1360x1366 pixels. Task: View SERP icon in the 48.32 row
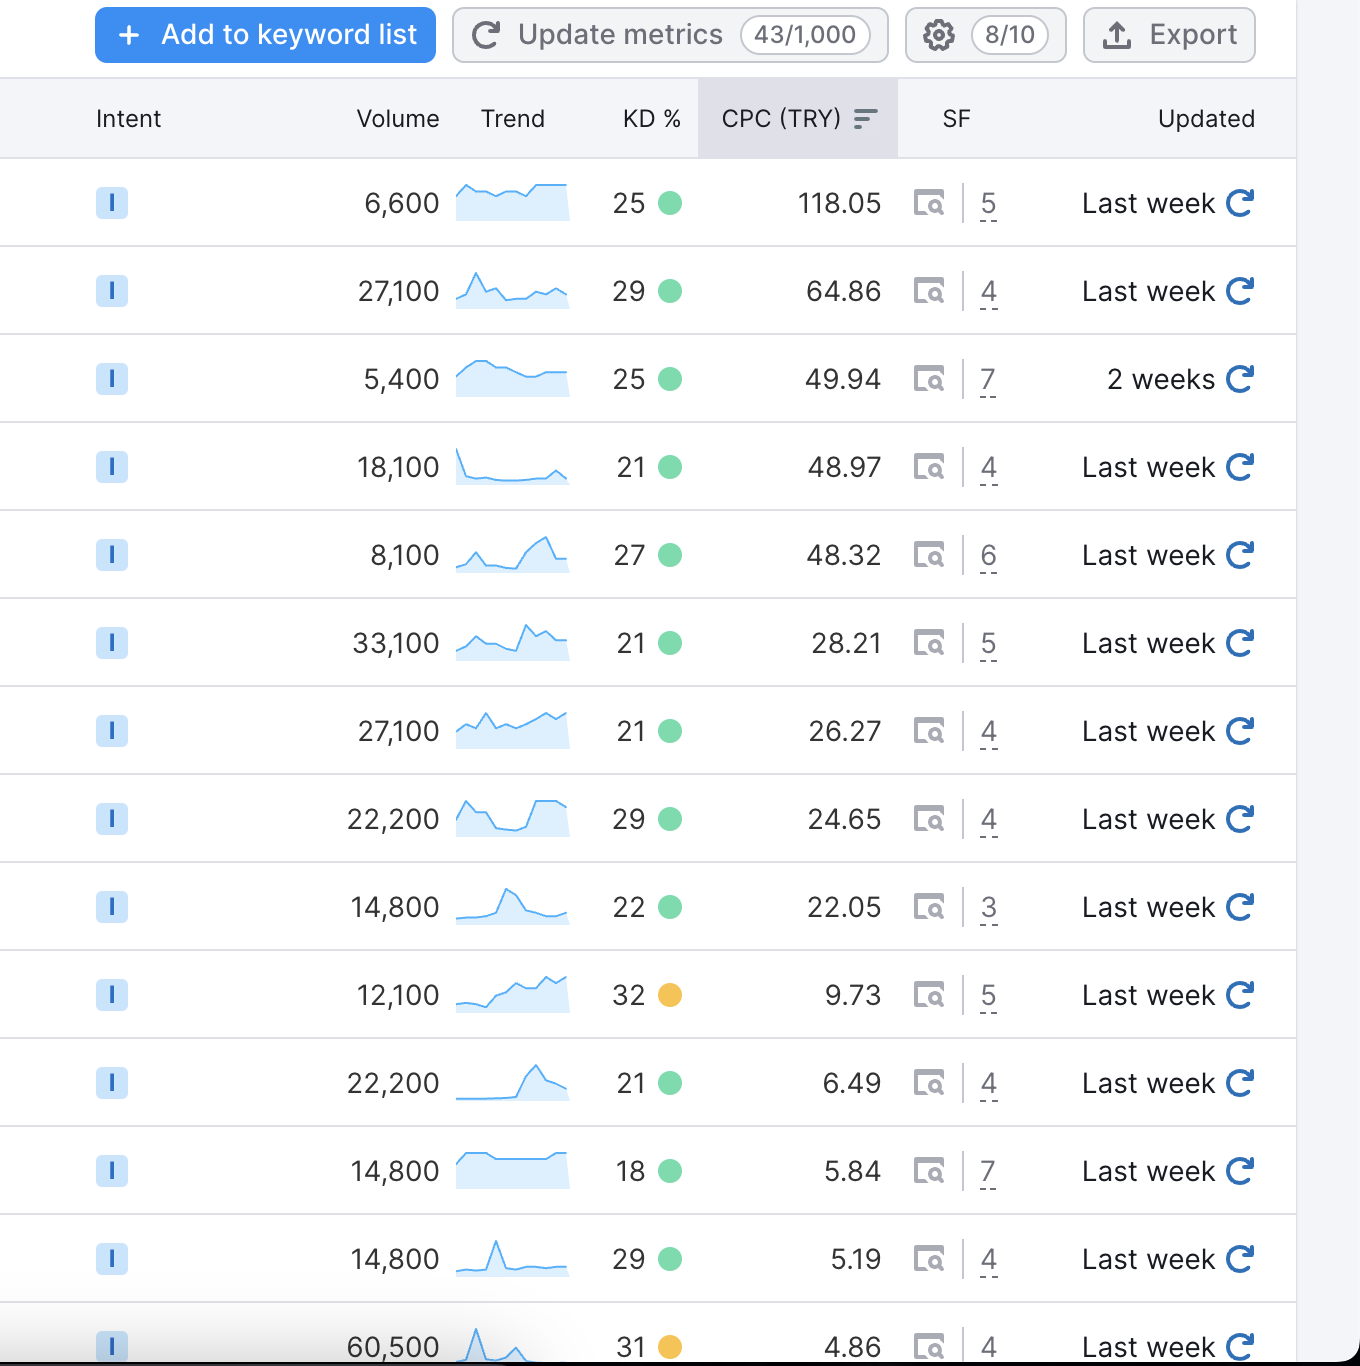tap(929, 555)
